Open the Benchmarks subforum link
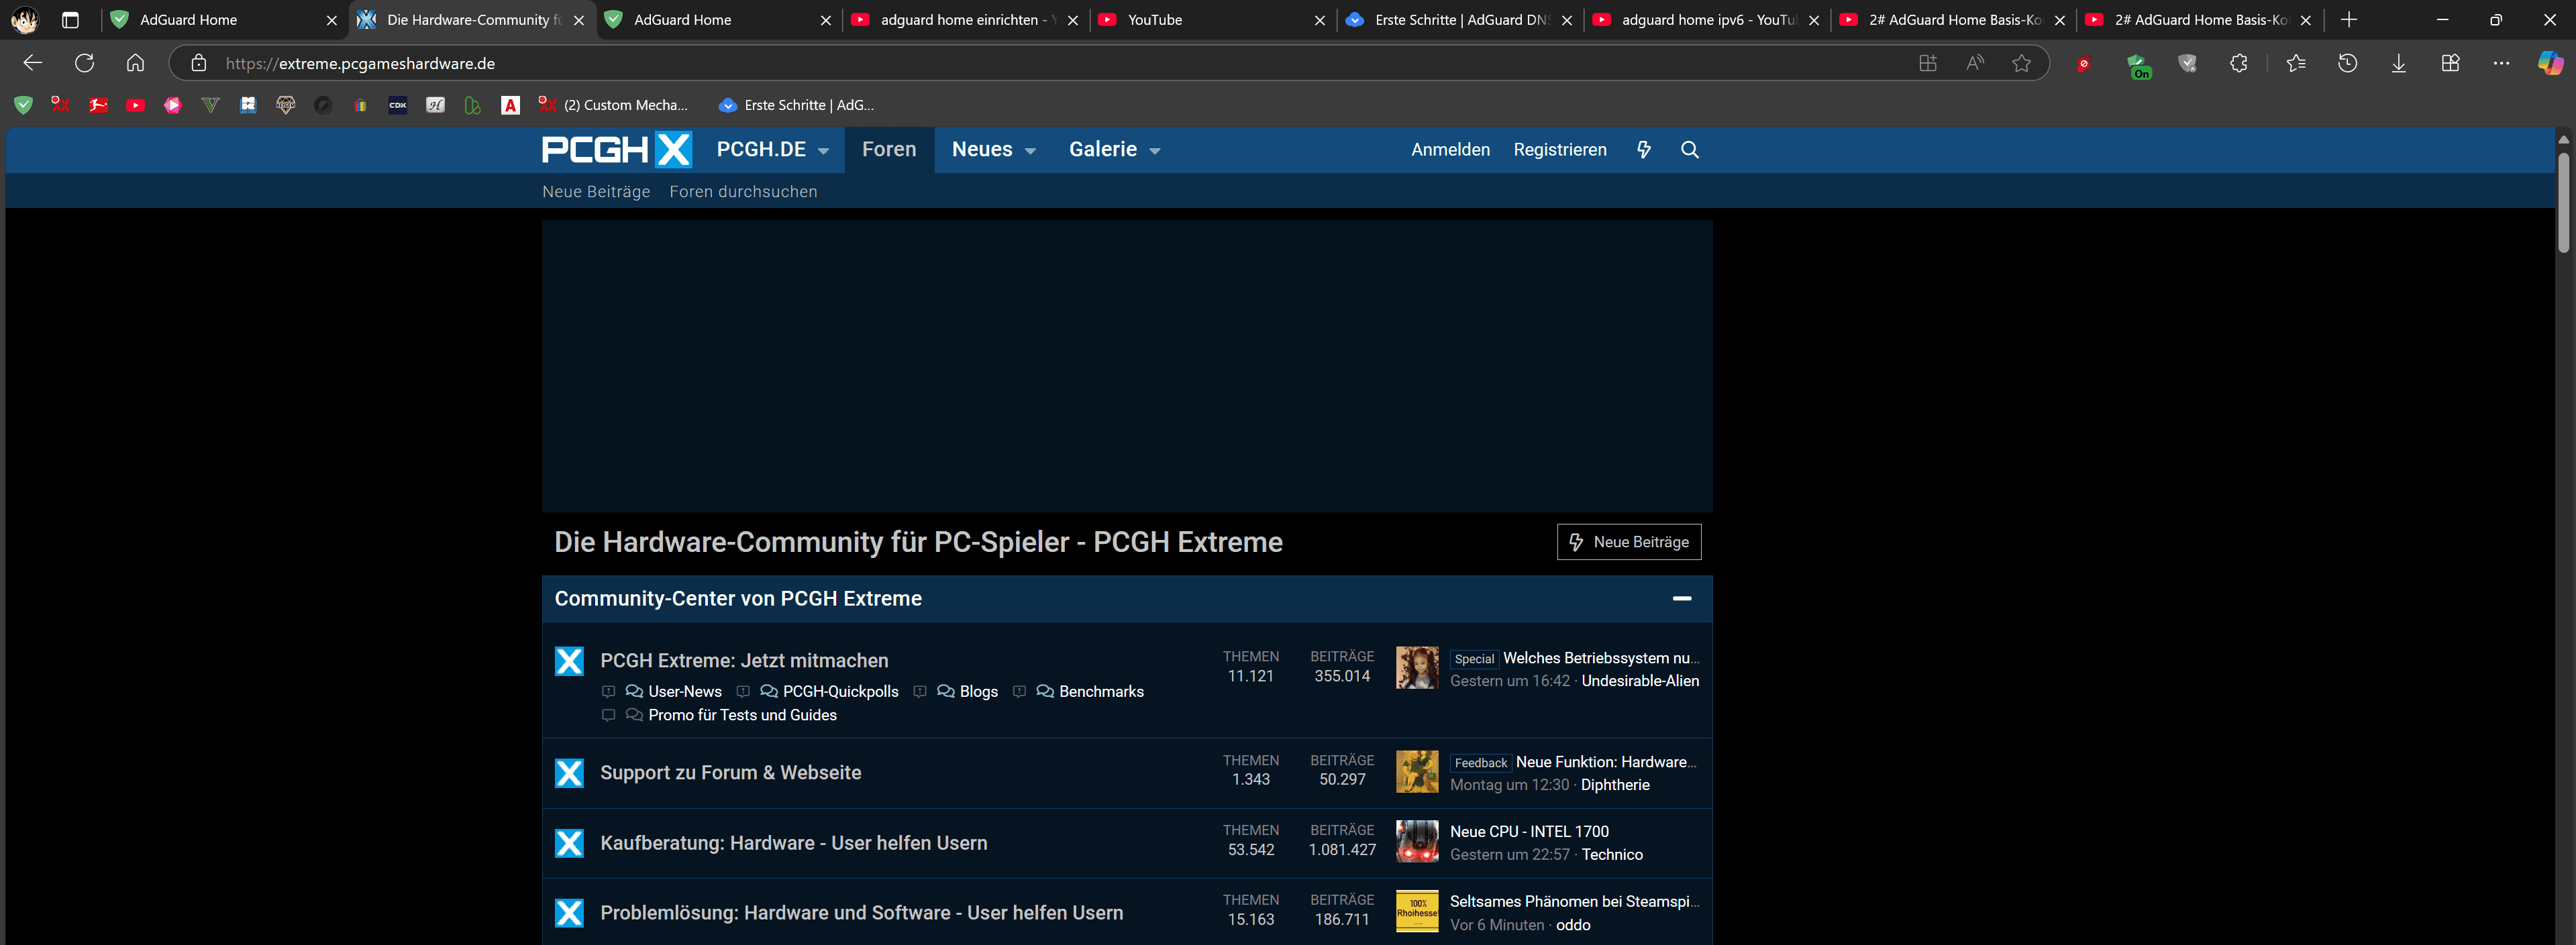Image resolution: width=2576 pixels, height=945 pixels. (x=1101, y=692)
